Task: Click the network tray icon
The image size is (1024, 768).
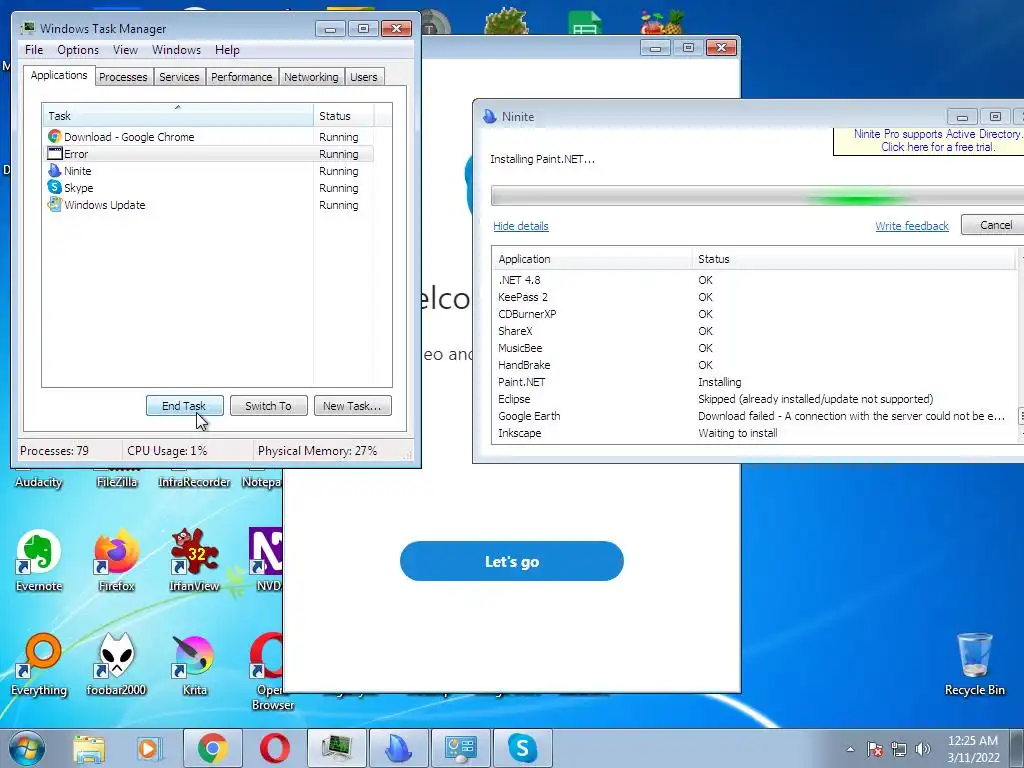Action: (x=899, y=749)
